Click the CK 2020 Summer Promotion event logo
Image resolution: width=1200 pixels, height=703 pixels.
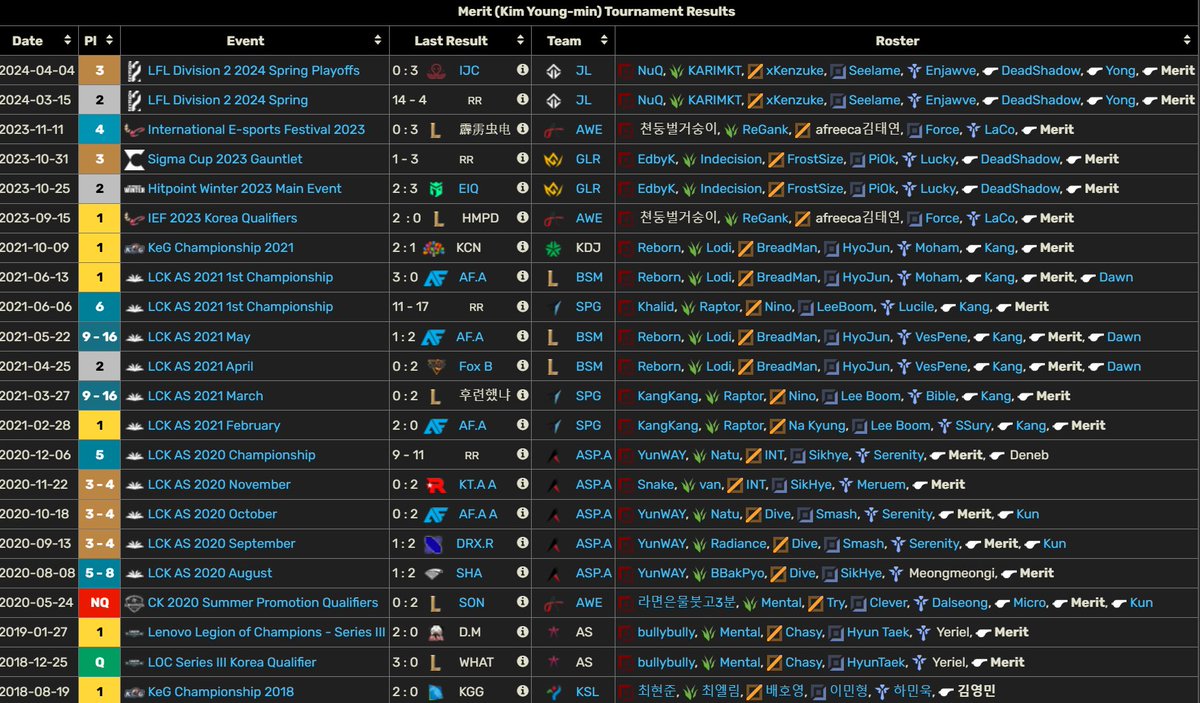click(134, 603)
